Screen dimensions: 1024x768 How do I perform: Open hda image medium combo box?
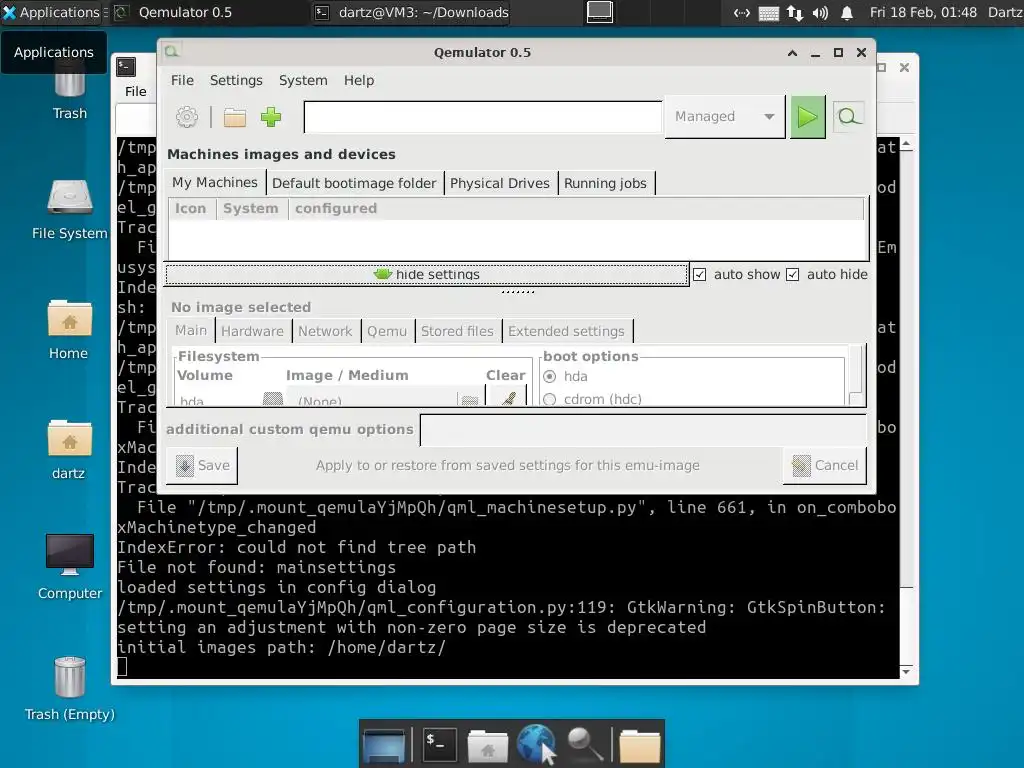click(x=384, y=399)
